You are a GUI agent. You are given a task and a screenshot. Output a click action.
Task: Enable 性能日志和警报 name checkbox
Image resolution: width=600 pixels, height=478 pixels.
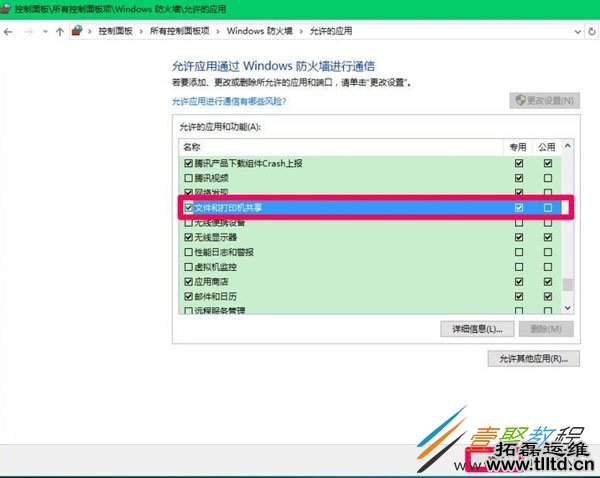(188, 252)
